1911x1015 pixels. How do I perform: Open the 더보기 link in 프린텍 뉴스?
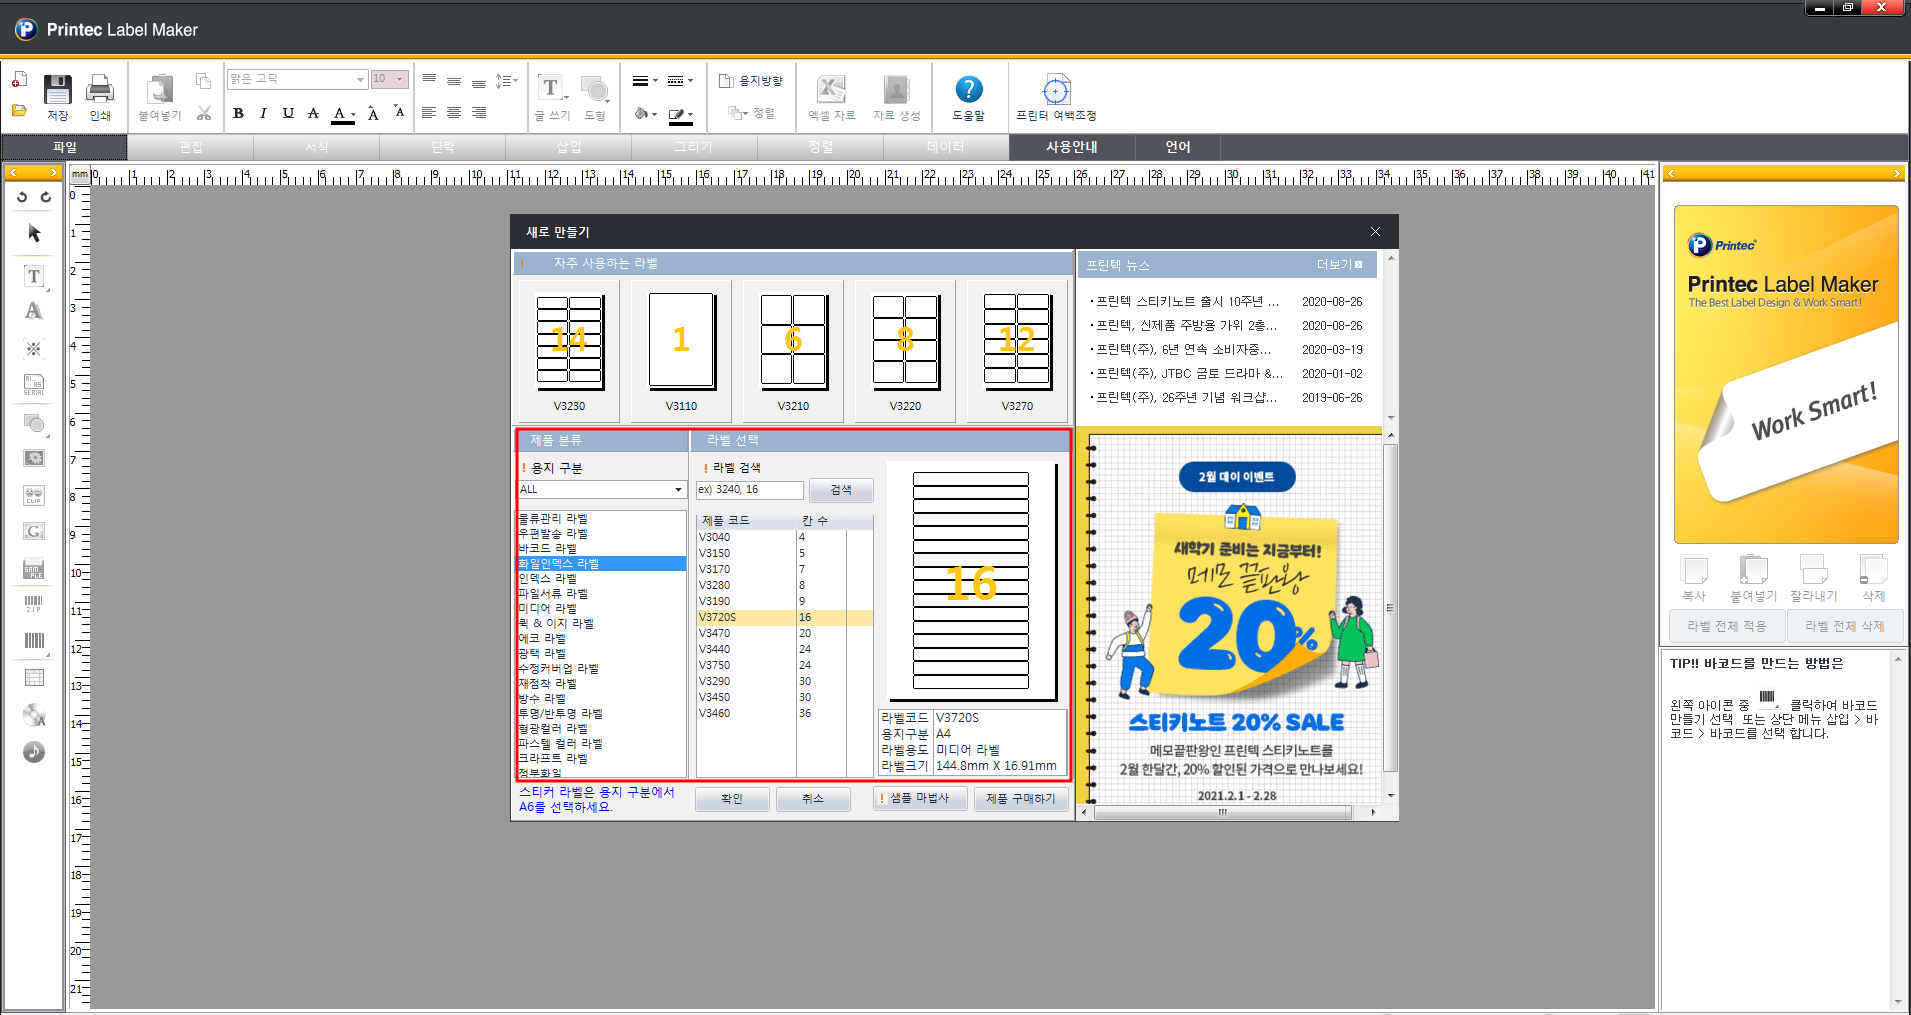coord(1339,265)
